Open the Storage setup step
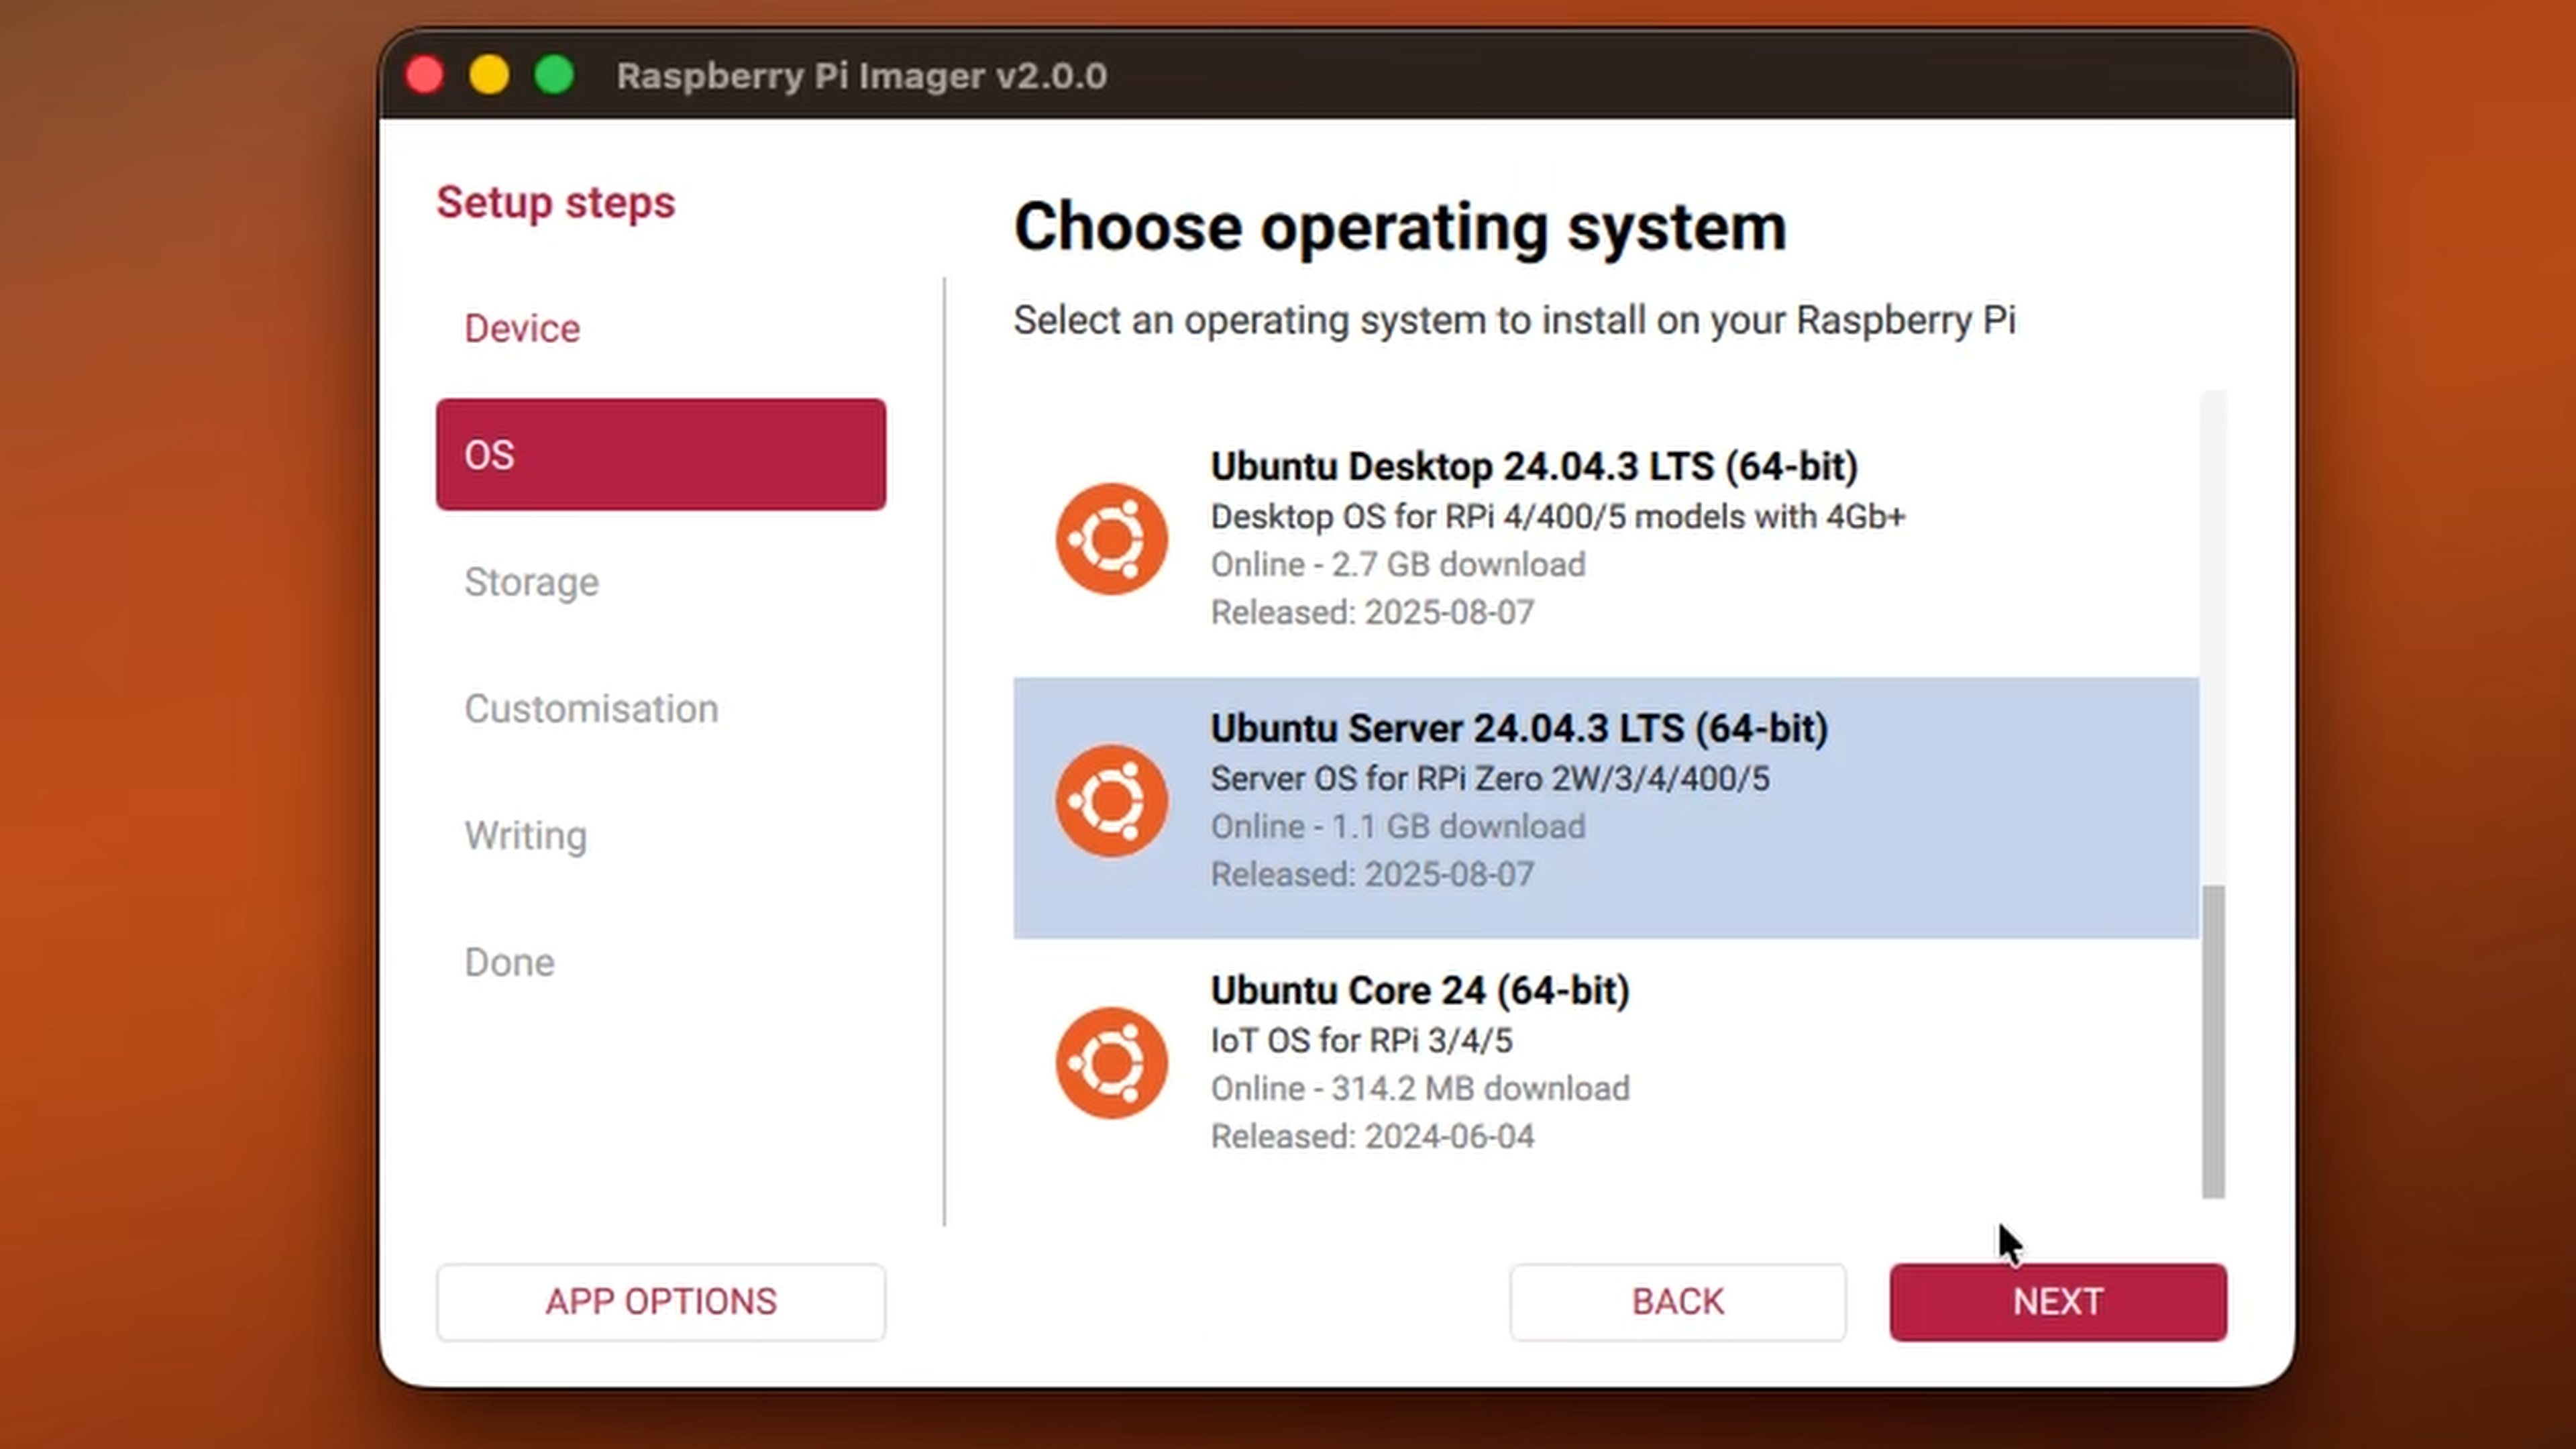2576x1449 pixels. [x=532, y=582]
